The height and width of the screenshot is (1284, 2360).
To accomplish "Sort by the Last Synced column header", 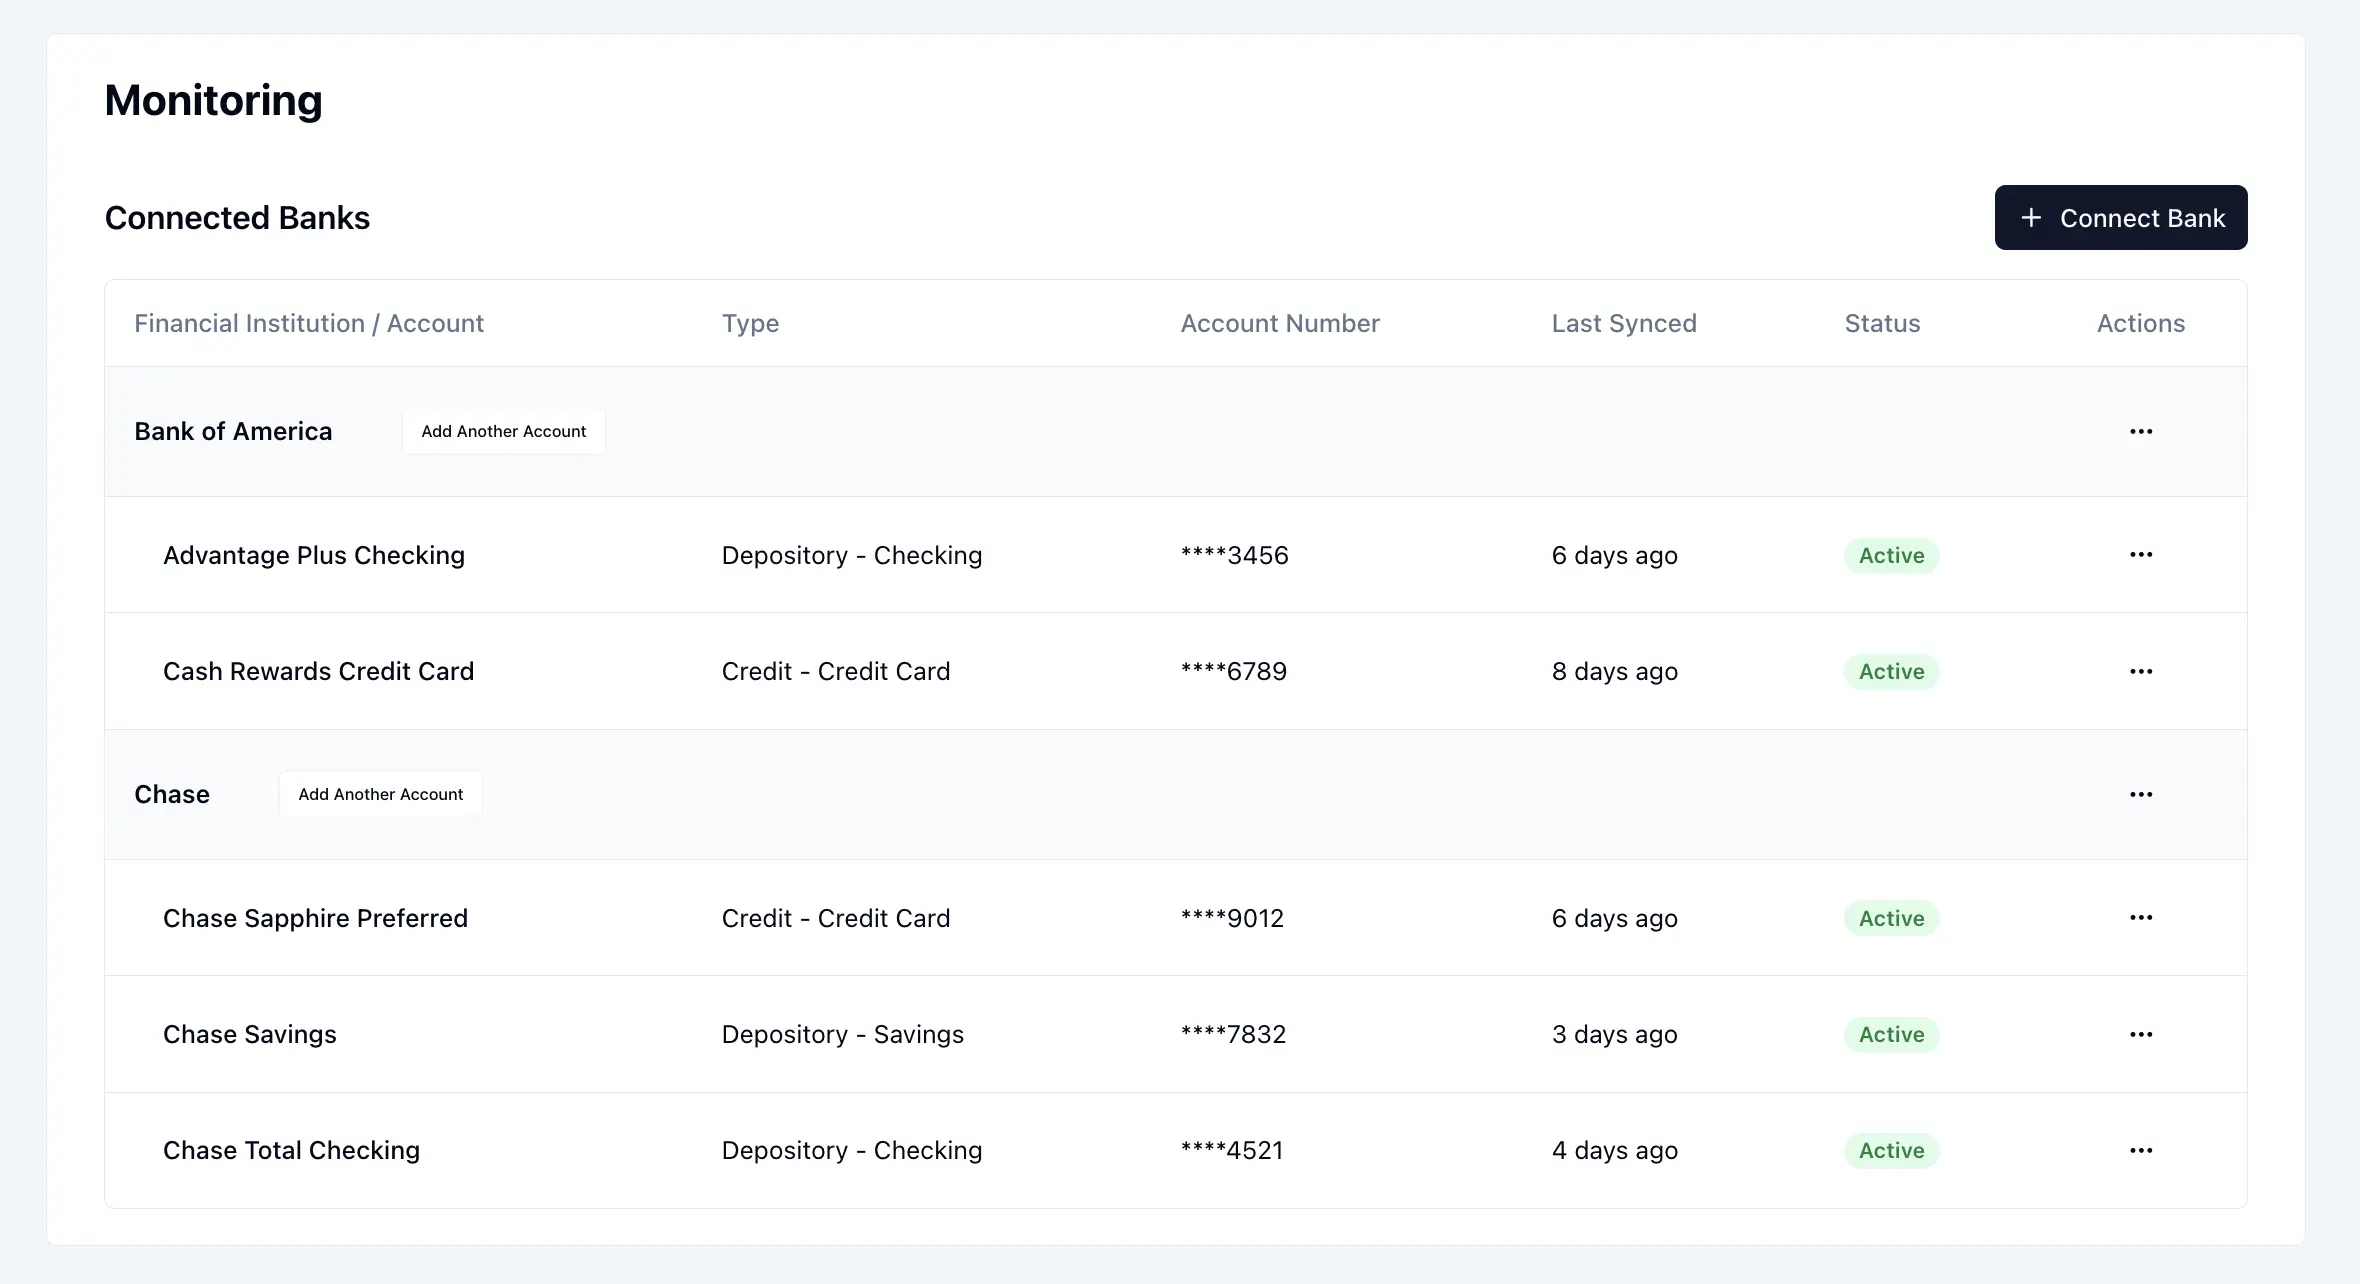I will [x=1623, y=323].
